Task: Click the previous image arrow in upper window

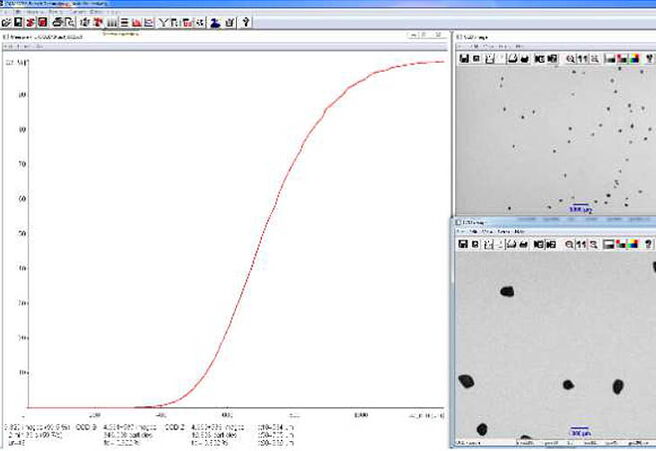Action: point(540,59)
